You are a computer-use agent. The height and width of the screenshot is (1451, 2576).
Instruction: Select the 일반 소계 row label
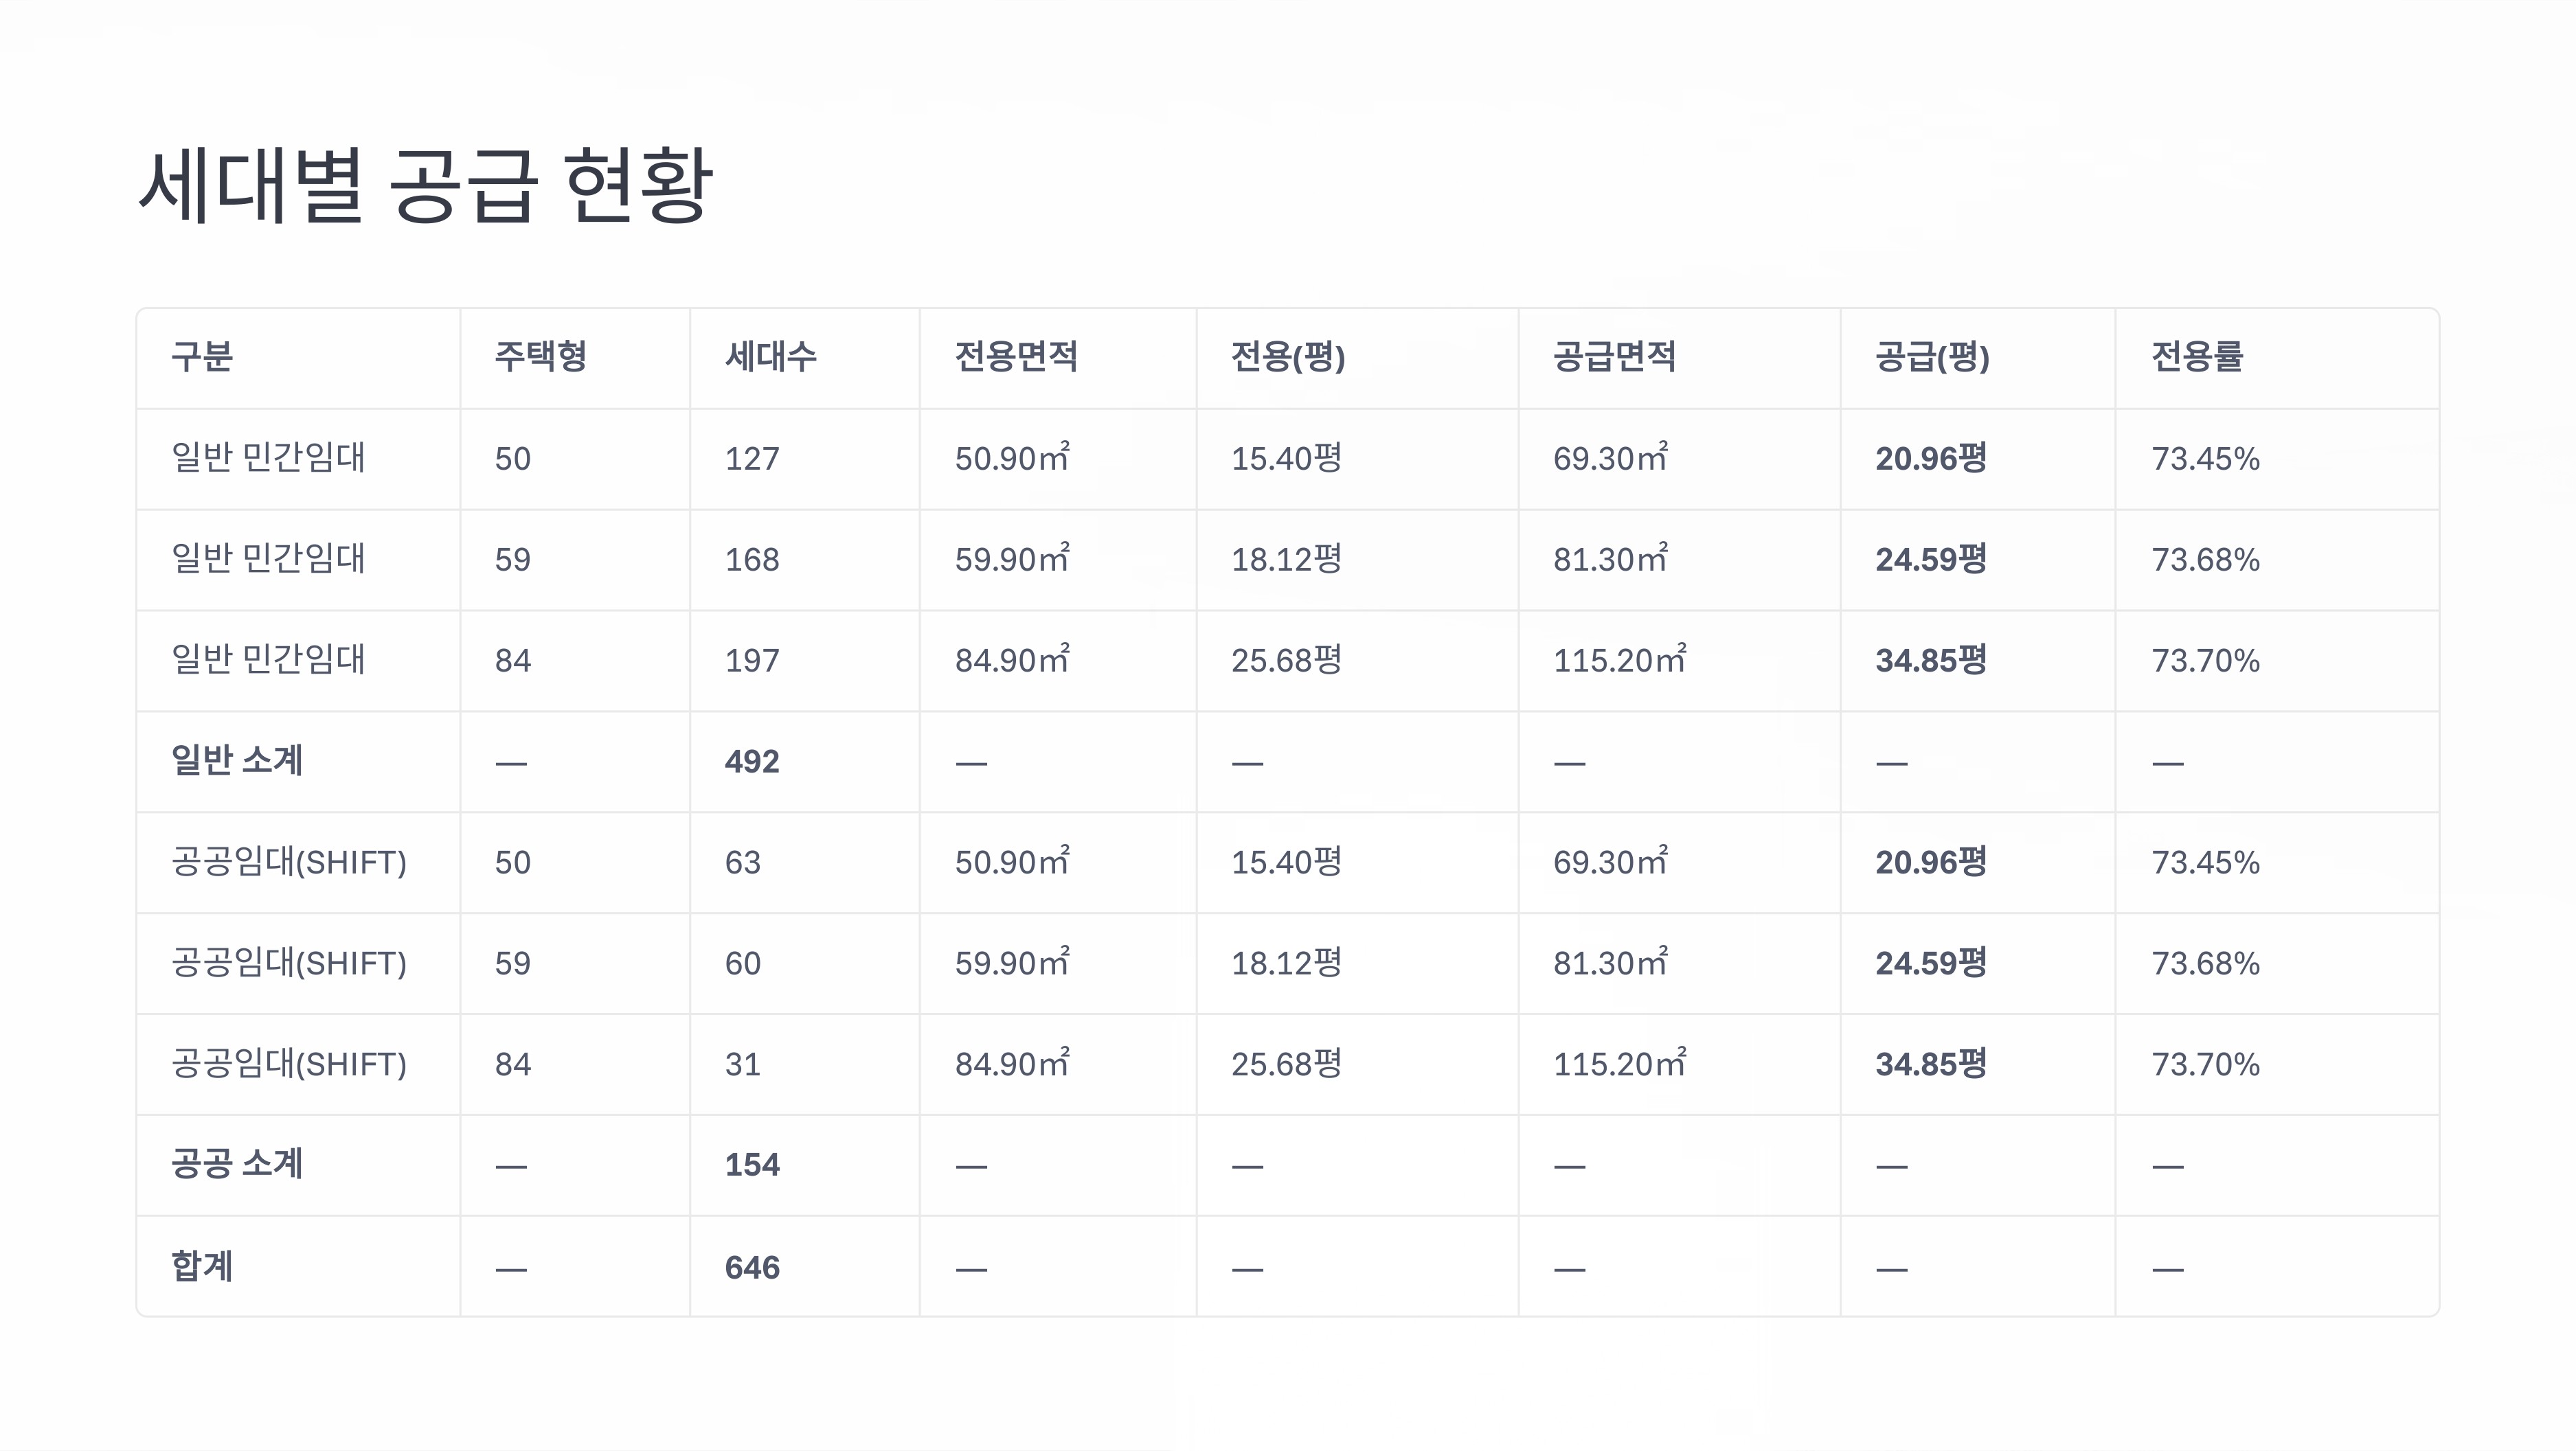(237, 760)
